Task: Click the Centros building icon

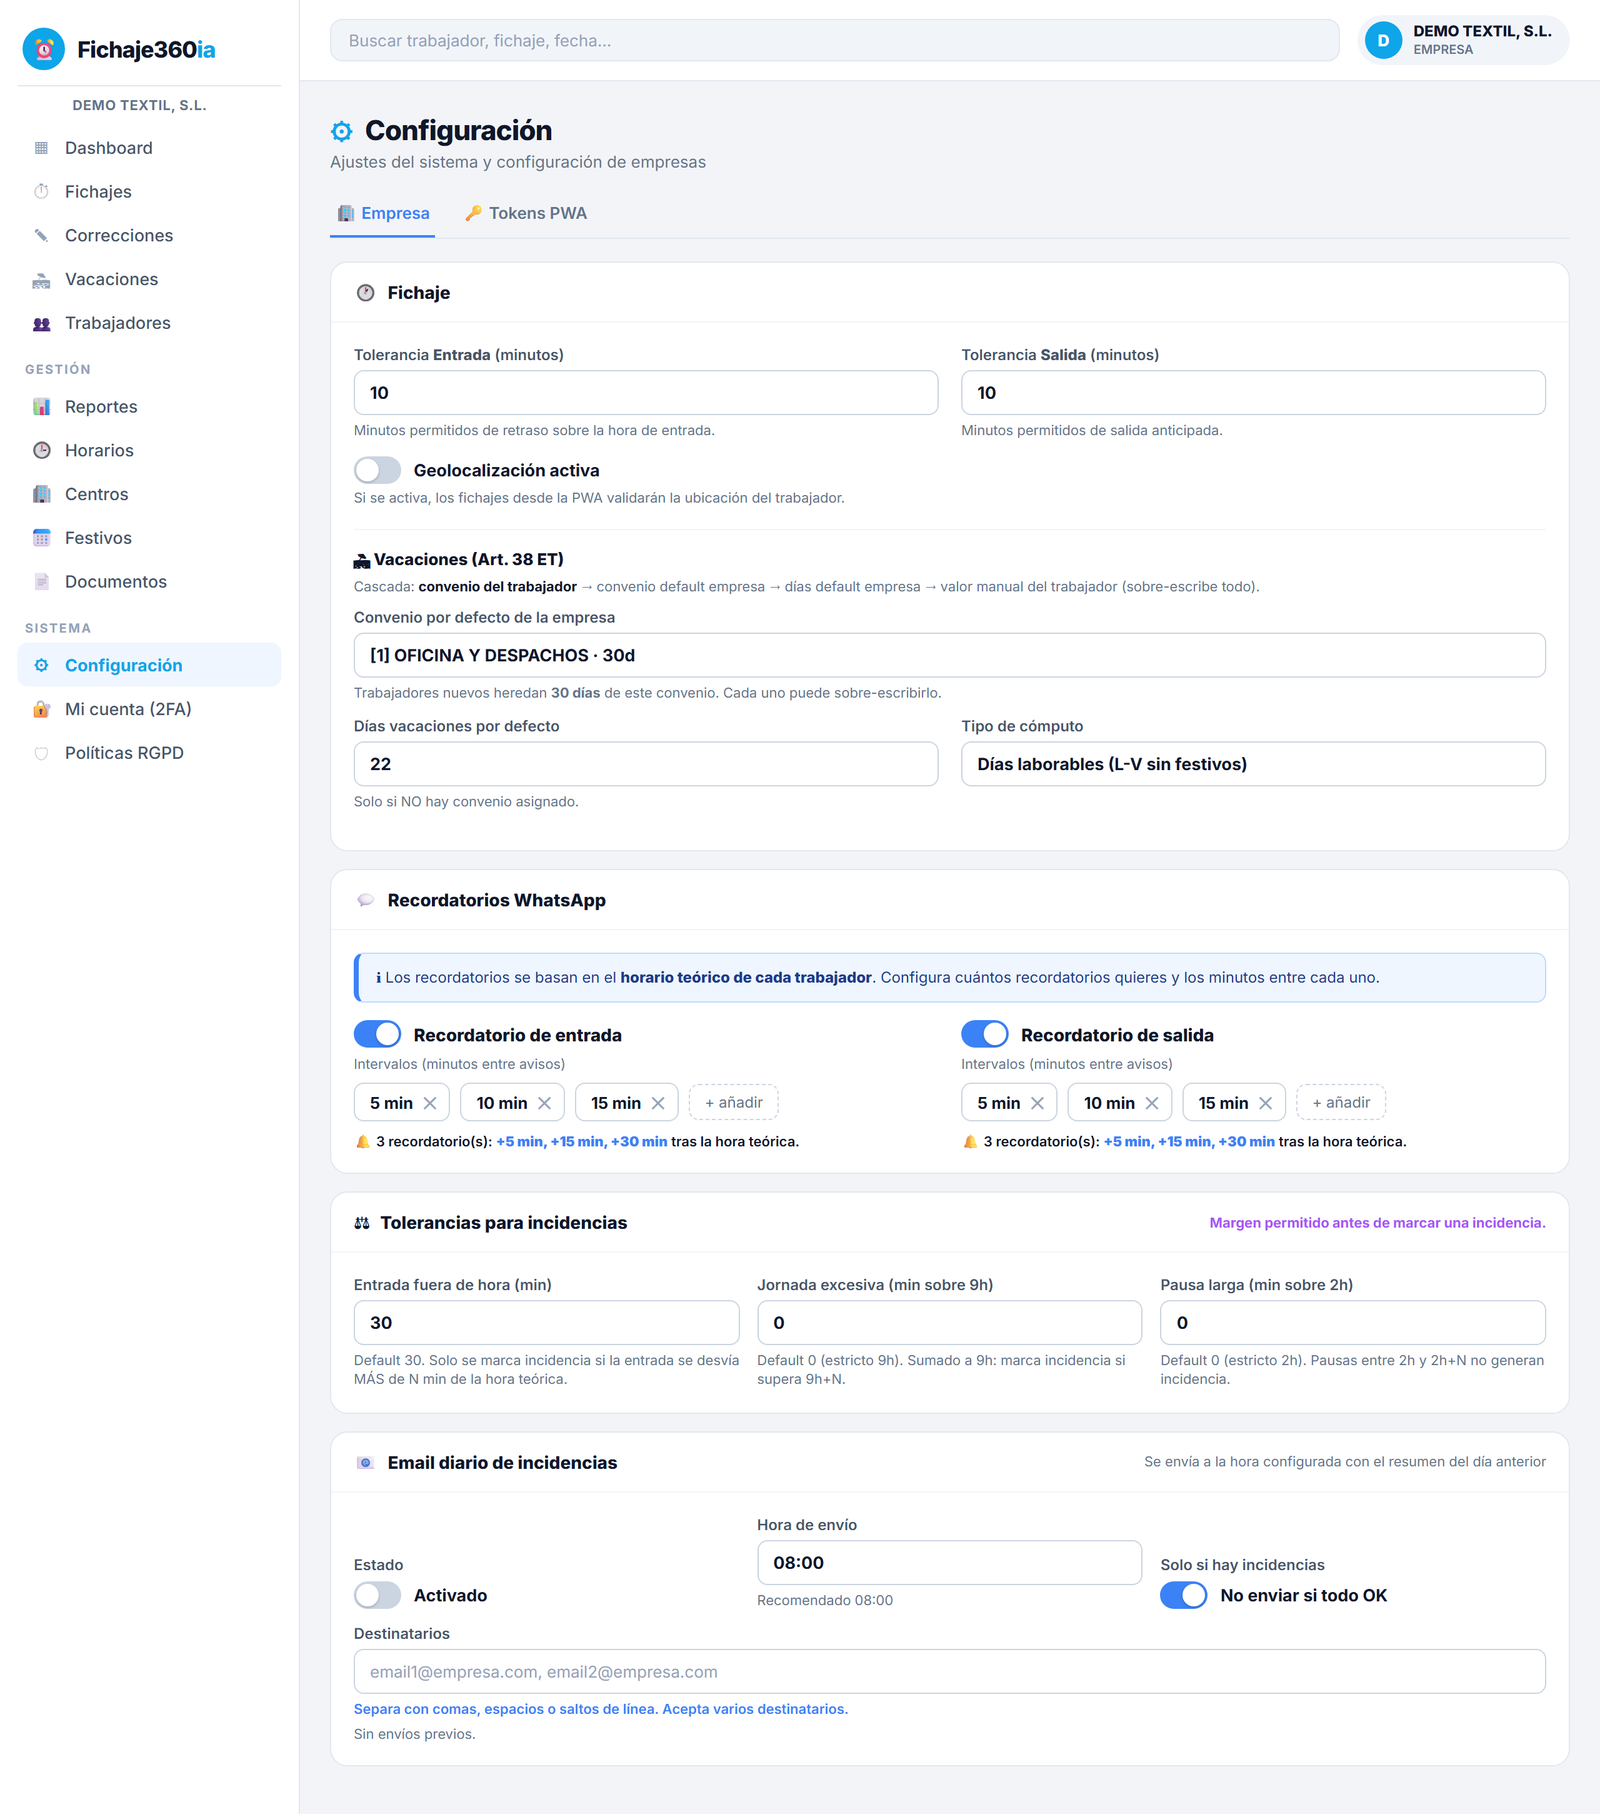Action: [x=41, y=494]
